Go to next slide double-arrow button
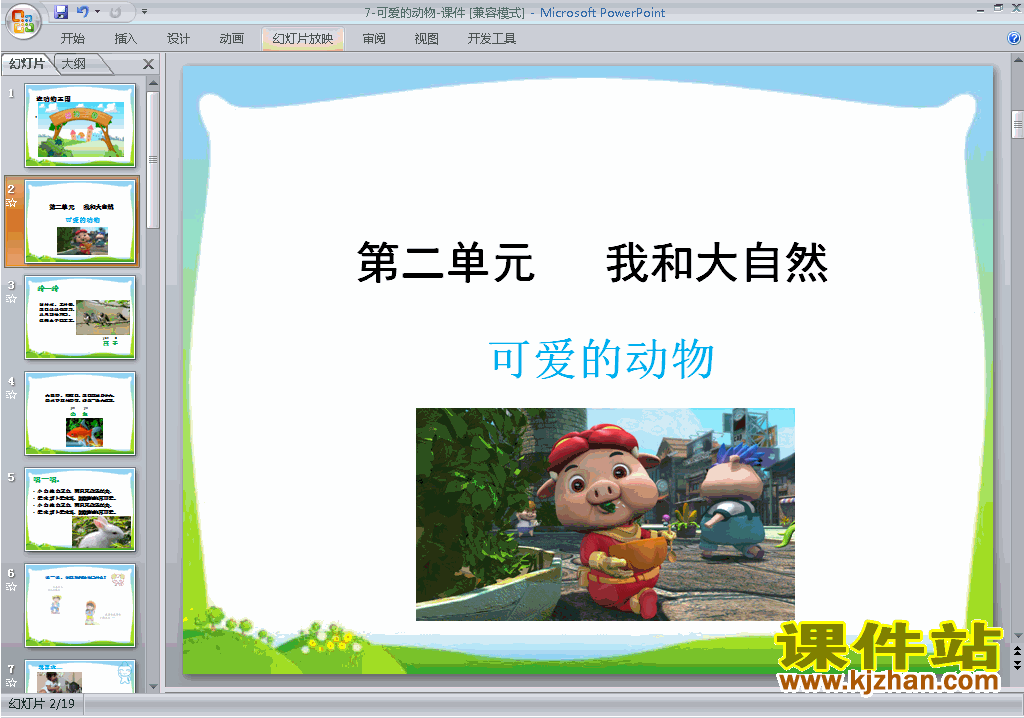 [1017, 664]
